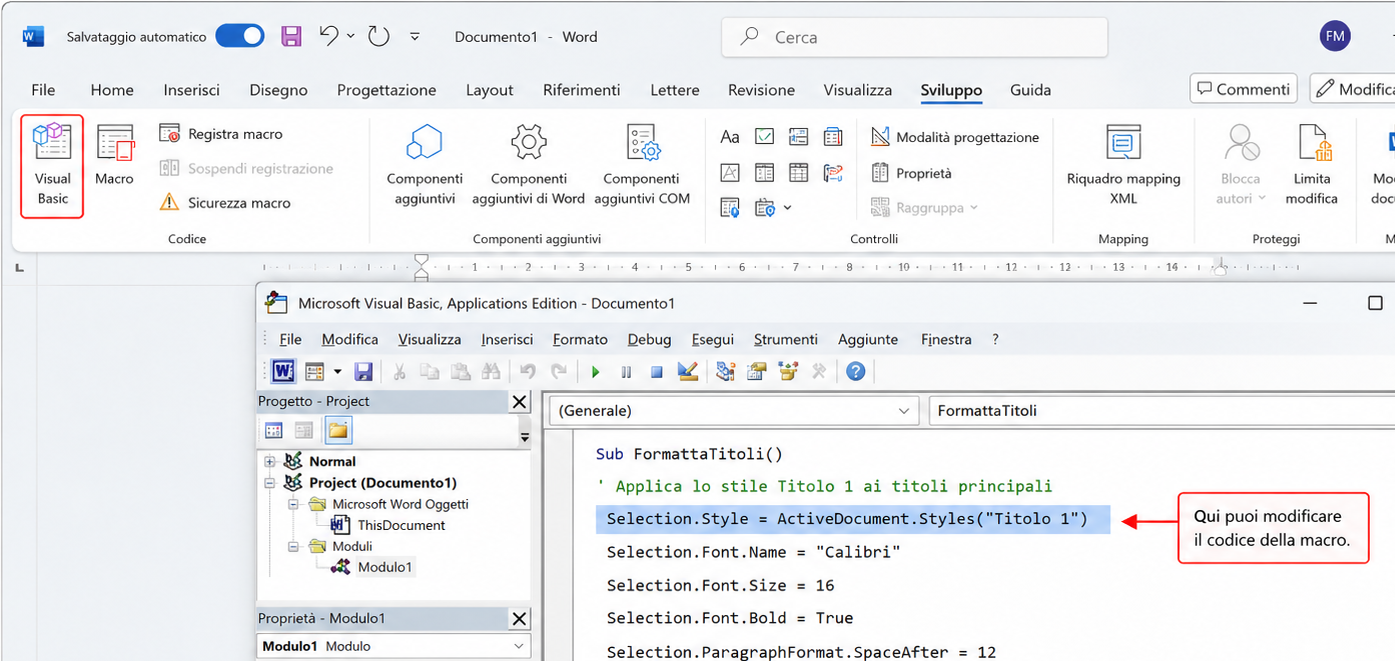Open the Strumenti menu in VBA editor
The width and height of the screenshot is (1395, 661).
pos(786,339)
